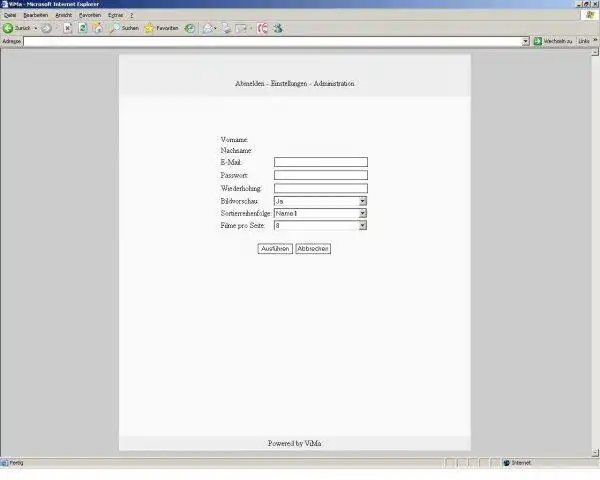Click the scrollbar up arrow
The height and width of the screenshot is (480, 600).
(595, 52)
